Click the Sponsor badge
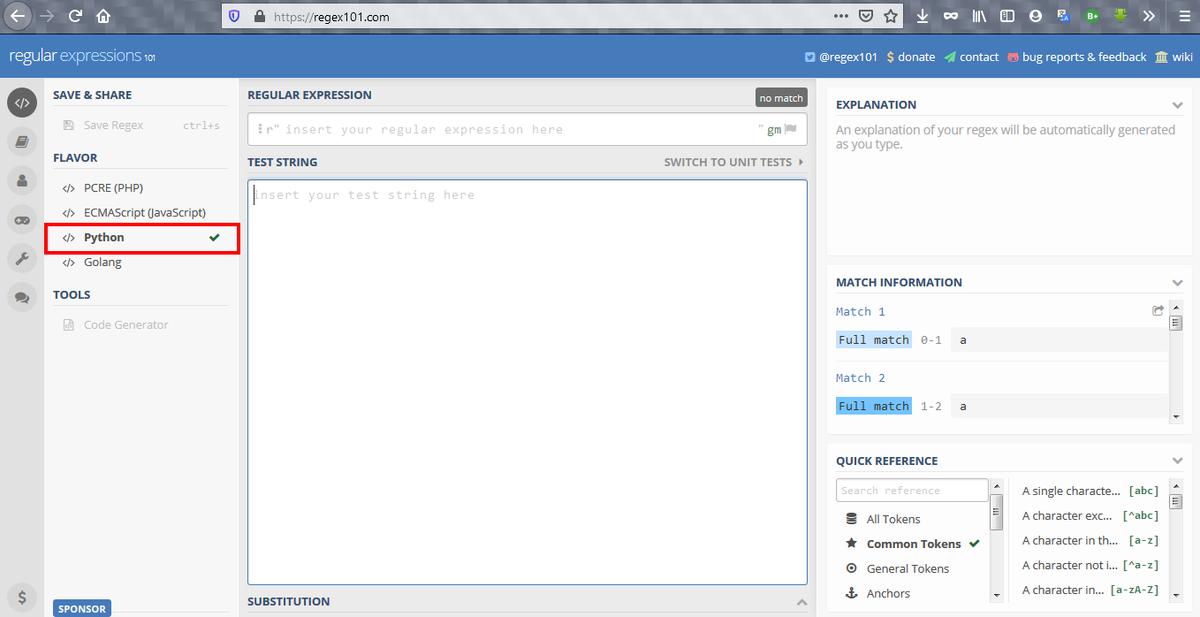 point(81,608)
